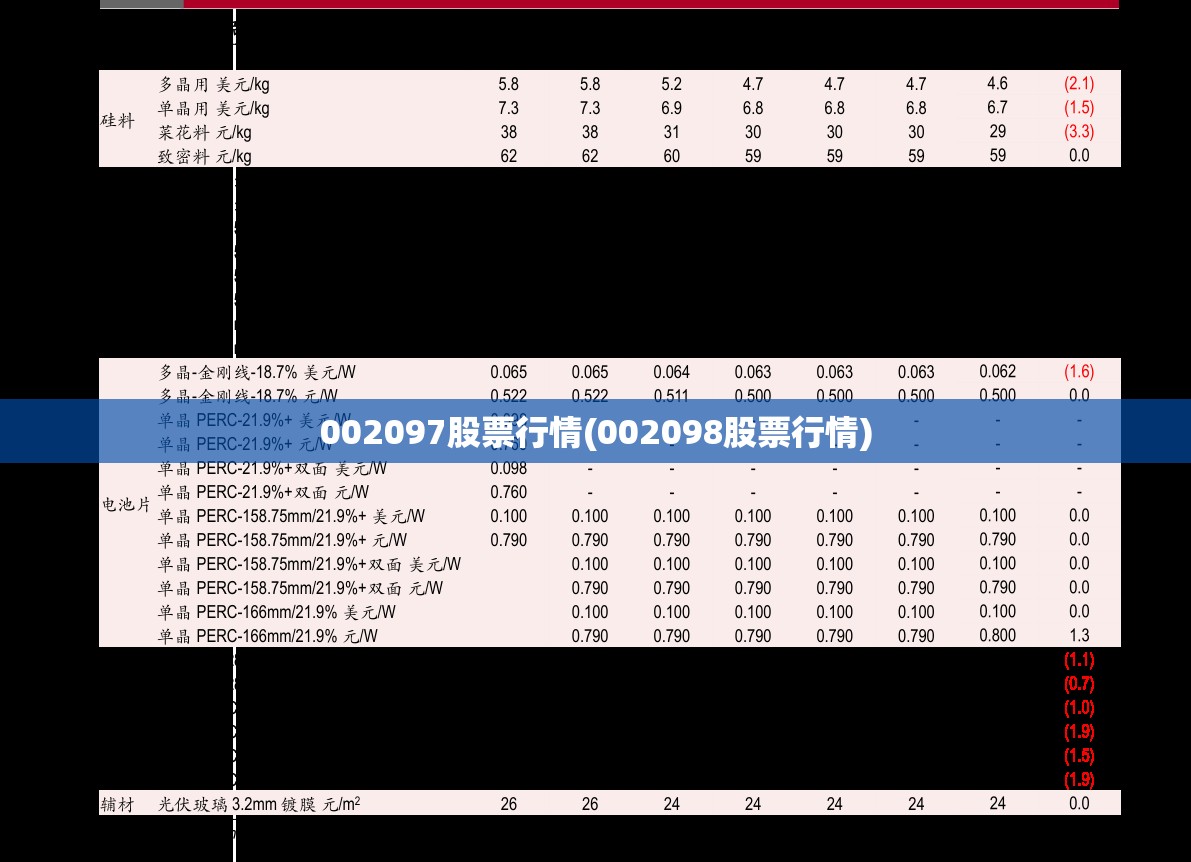Click the 0.062 cell in 多晶-金刚线 美元/W row
Image resolution: width=1191 pixels, height=862 pixels.
coord(997,371)
